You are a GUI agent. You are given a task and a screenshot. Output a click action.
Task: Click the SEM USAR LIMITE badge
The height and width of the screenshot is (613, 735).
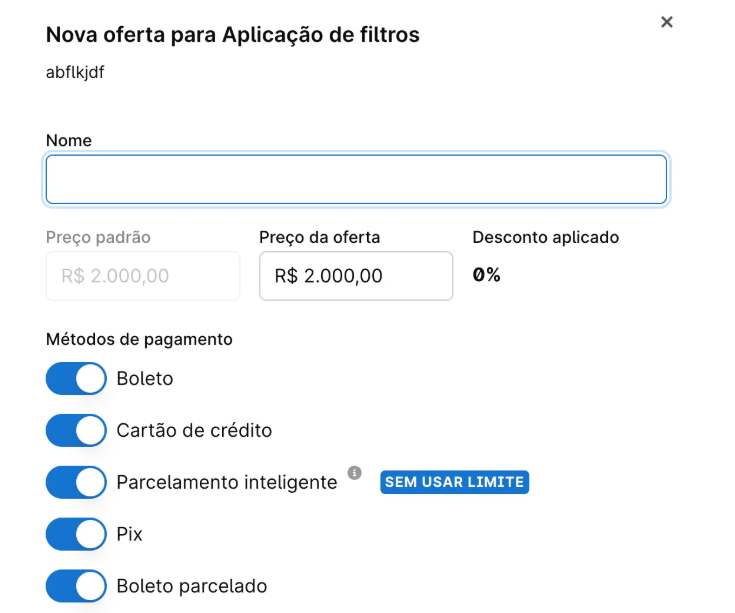click(454, 482)
